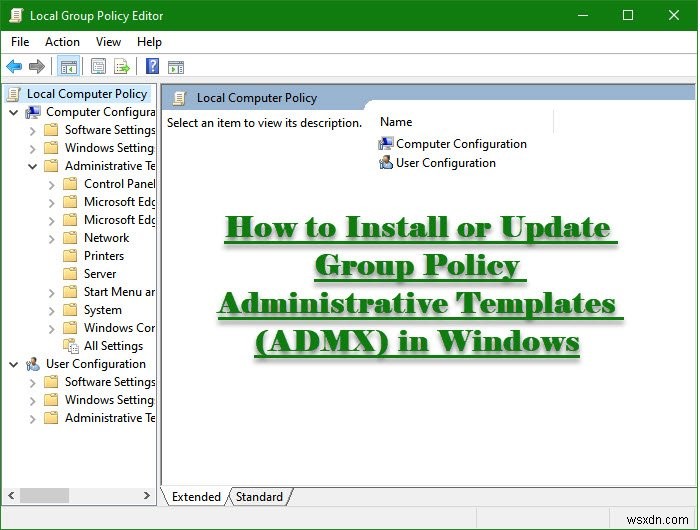Image resolution: width=700 pixels, height=530 pixels.
Task: Open the Help menu
Action: click(x=150, y=42)
